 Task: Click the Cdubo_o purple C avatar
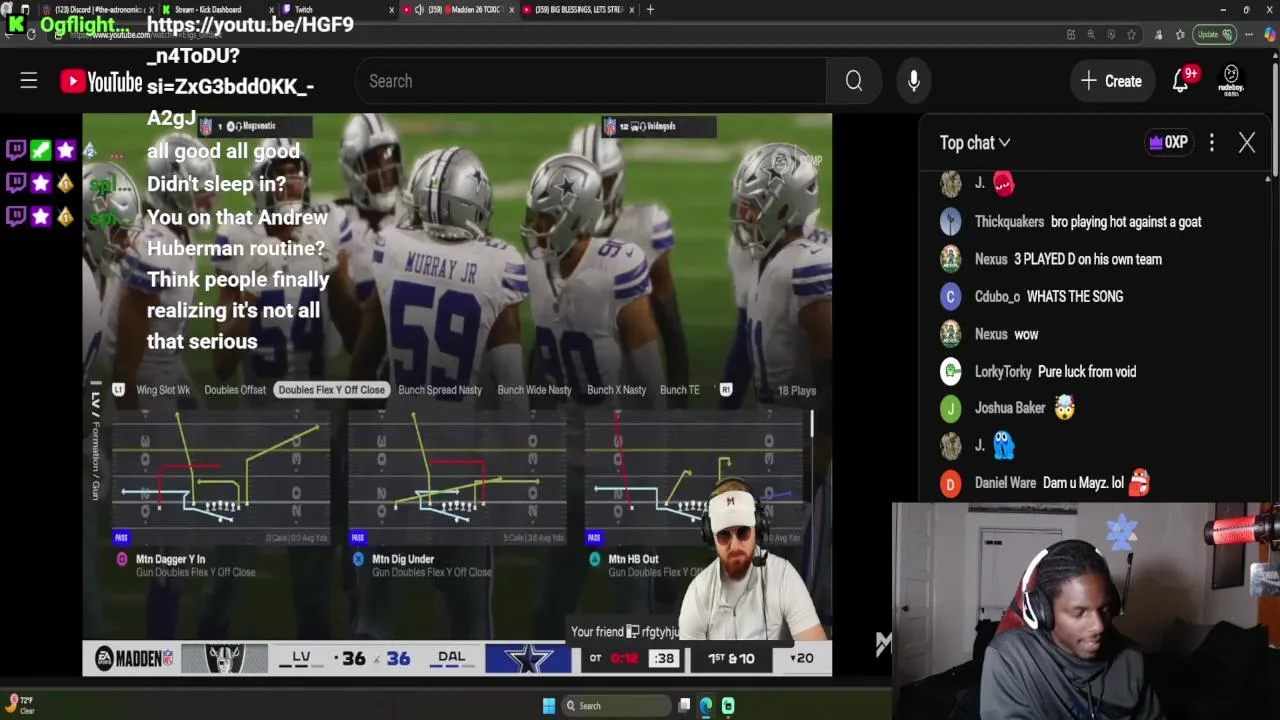[950, 297]
